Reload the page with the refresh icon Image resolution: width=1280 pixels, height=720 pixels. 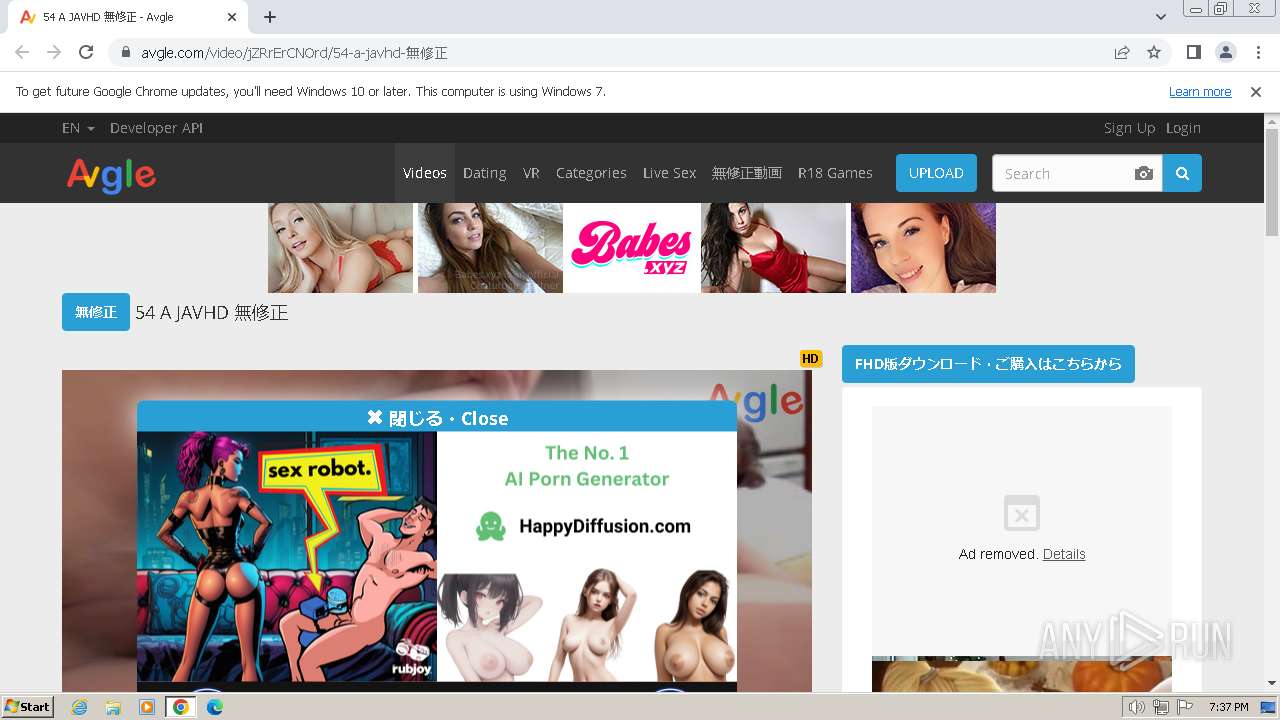[x=86, y=52]
